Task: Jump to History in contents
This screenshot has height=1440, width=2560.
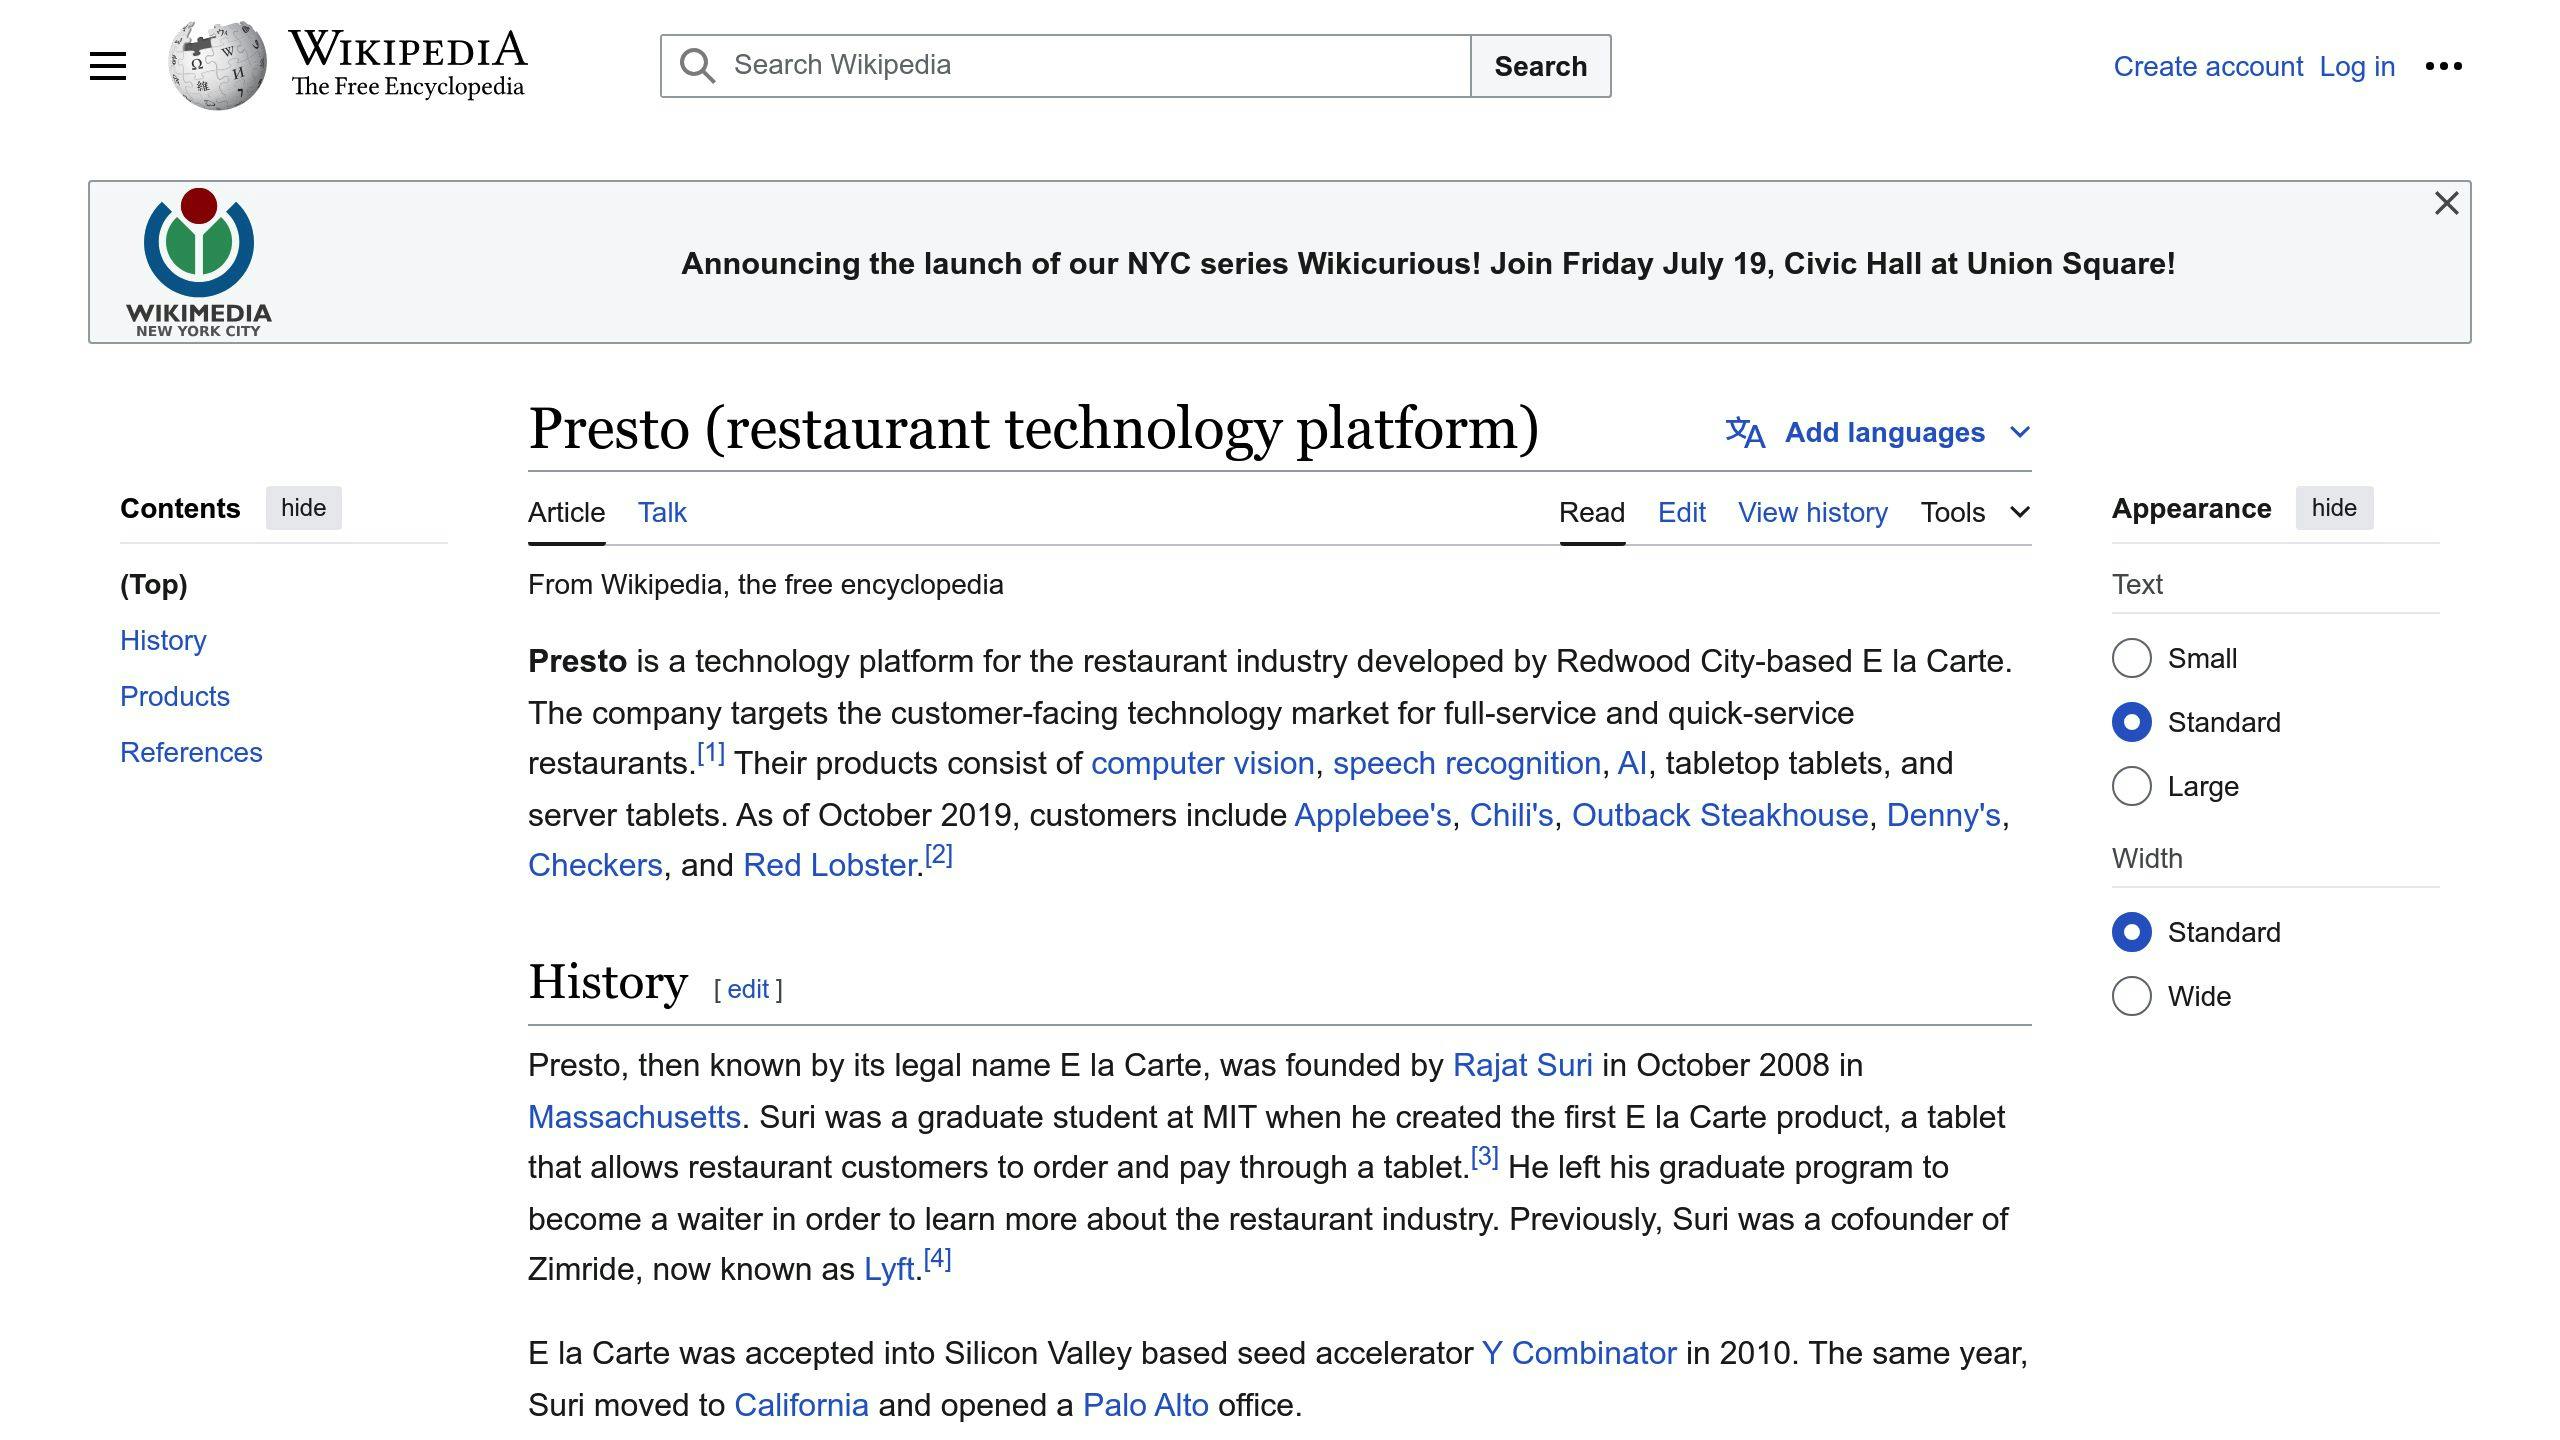Action: 163,640
